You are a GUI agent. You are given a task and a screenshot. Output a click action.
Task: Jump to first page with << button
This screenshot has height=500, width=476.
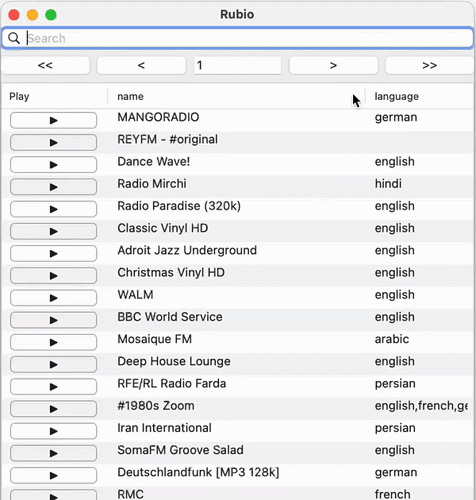(45, 65)
